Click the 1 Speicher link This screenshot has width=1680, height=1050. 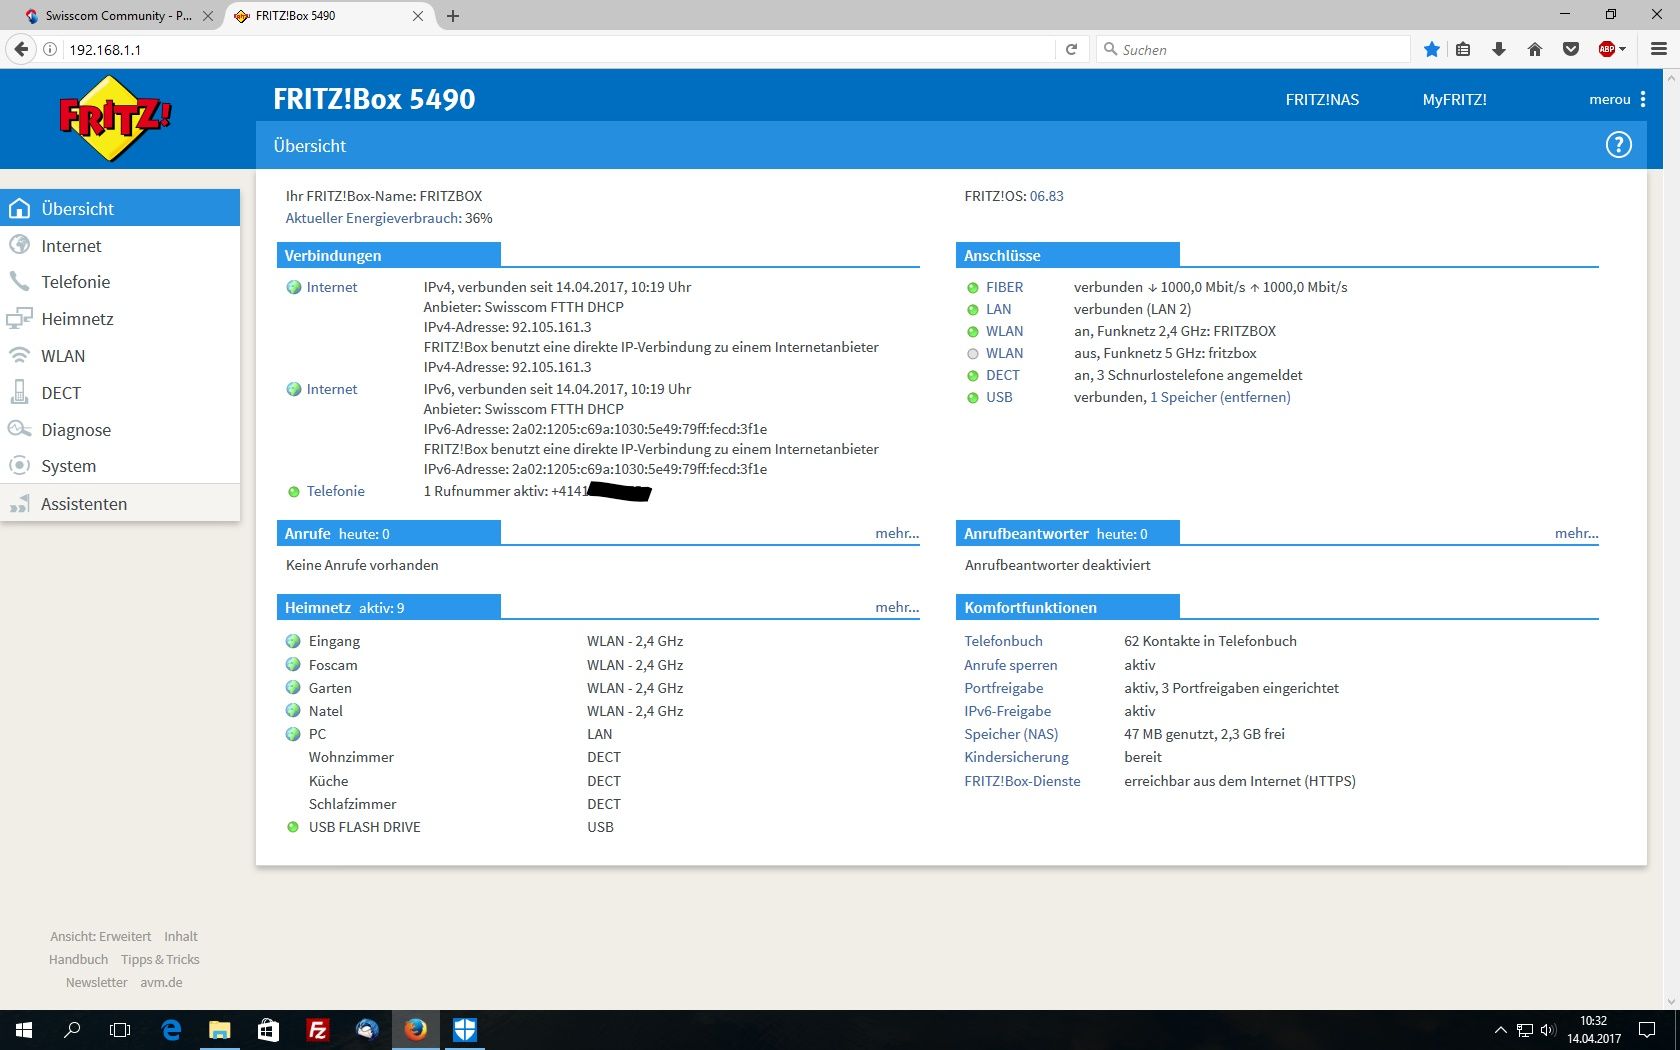[x=1183, y=397]
